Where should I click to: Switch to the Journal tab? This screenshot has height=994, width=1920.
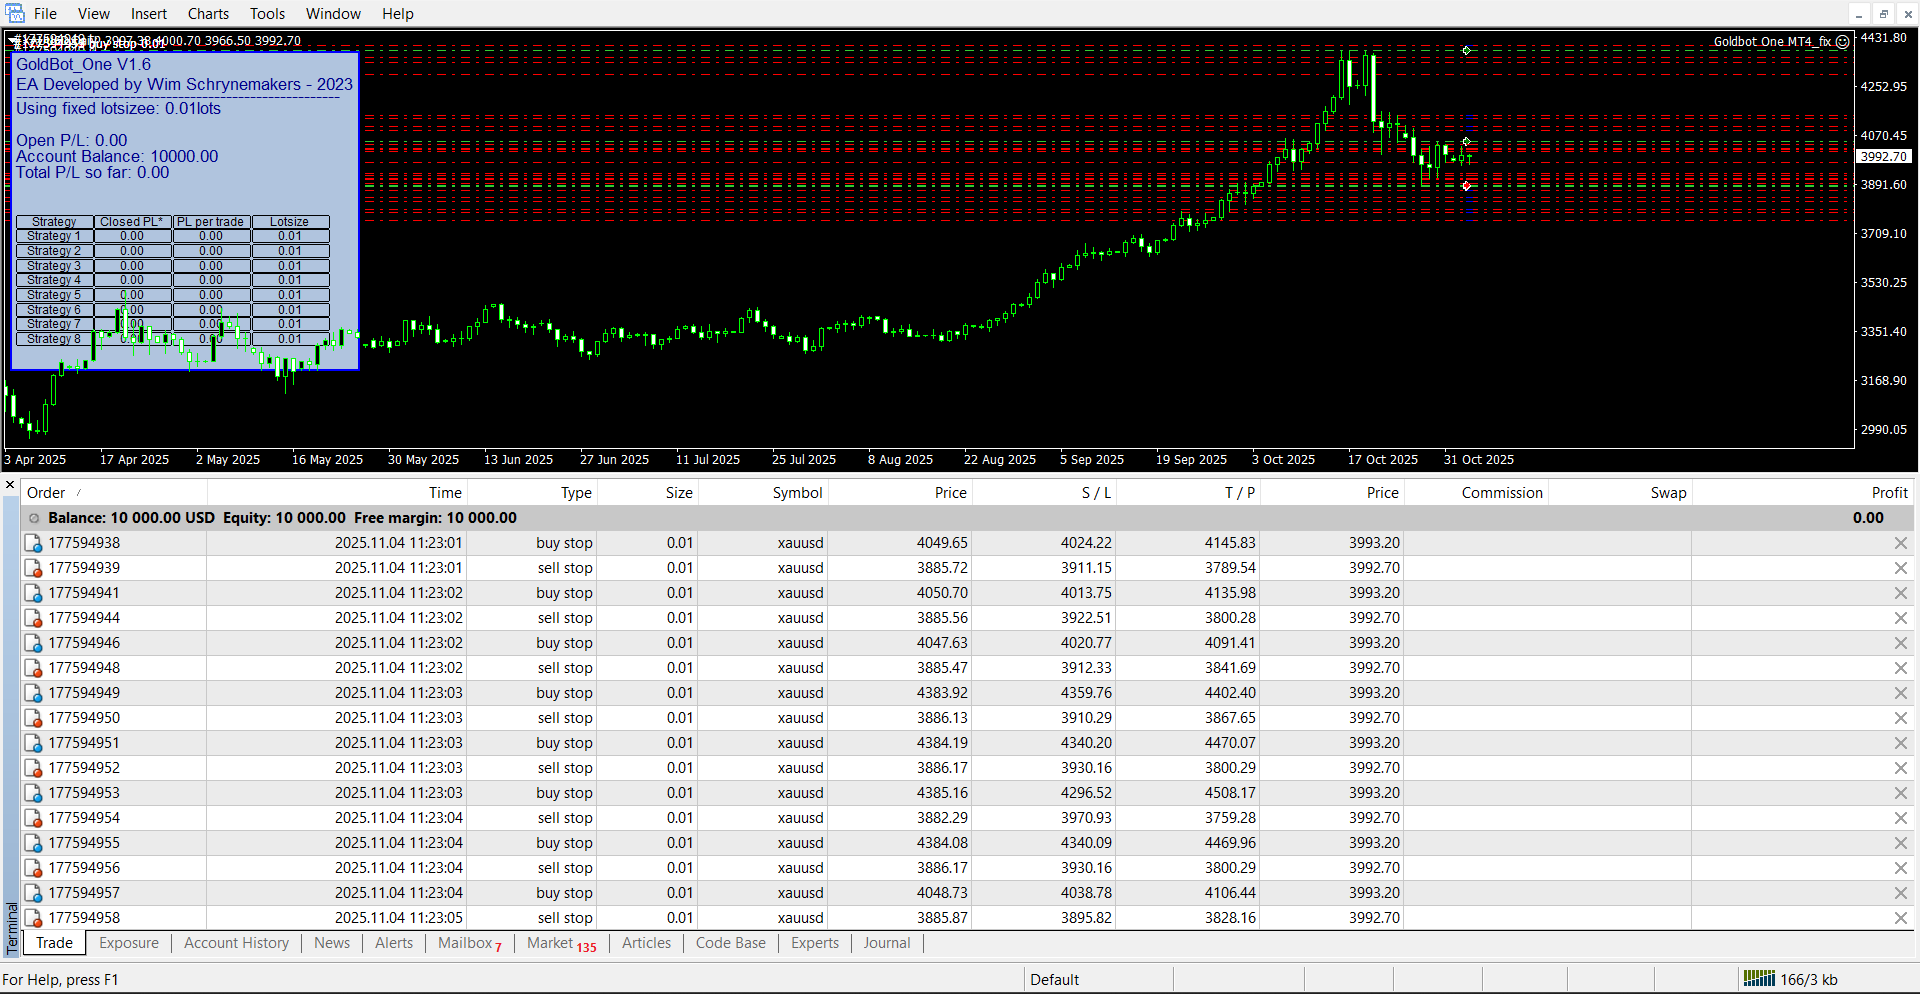click(886, 943)
